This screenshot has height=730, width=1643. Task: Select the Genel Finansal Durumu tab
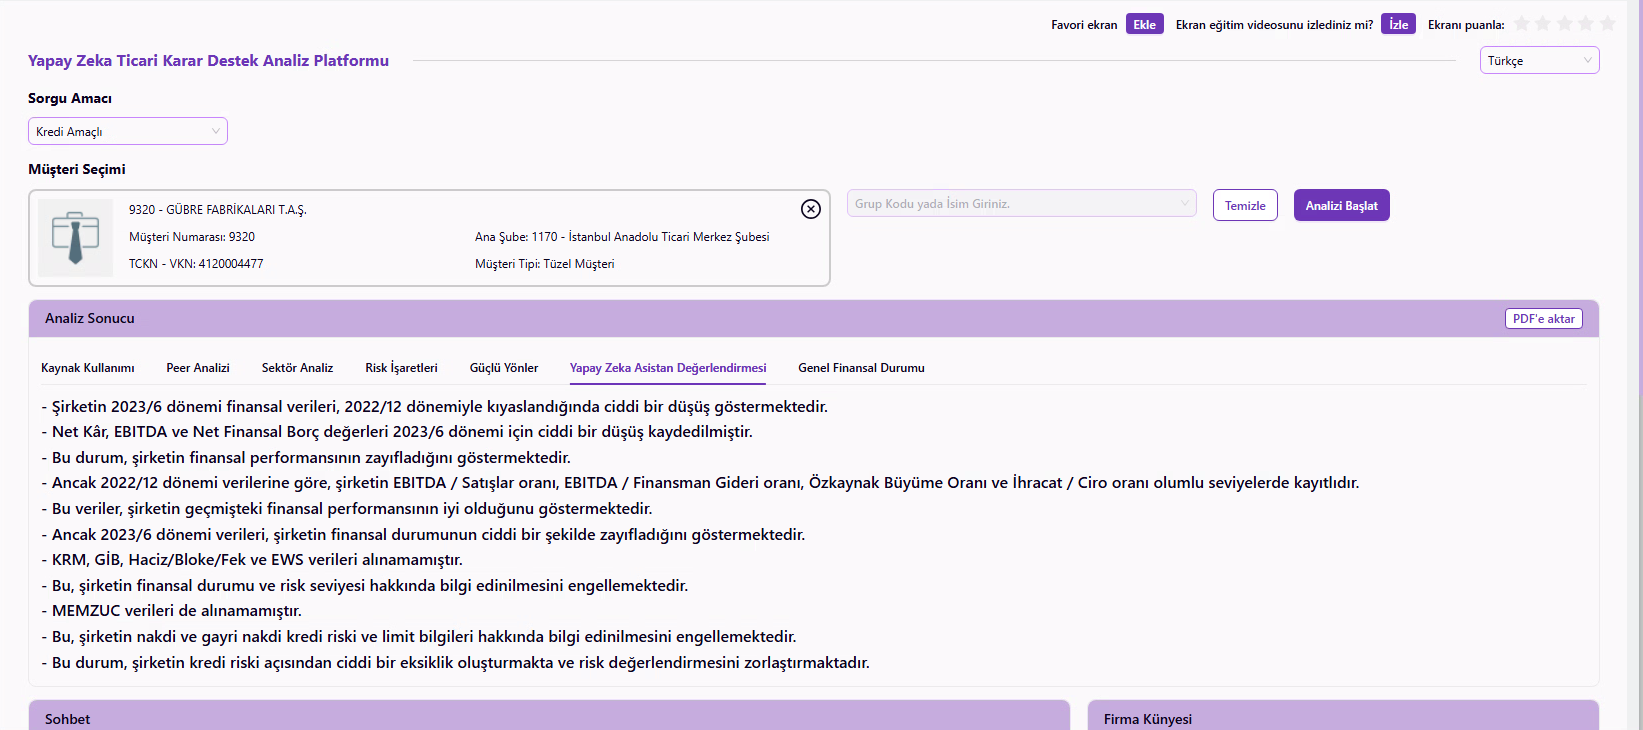click(x=861, y=368)
